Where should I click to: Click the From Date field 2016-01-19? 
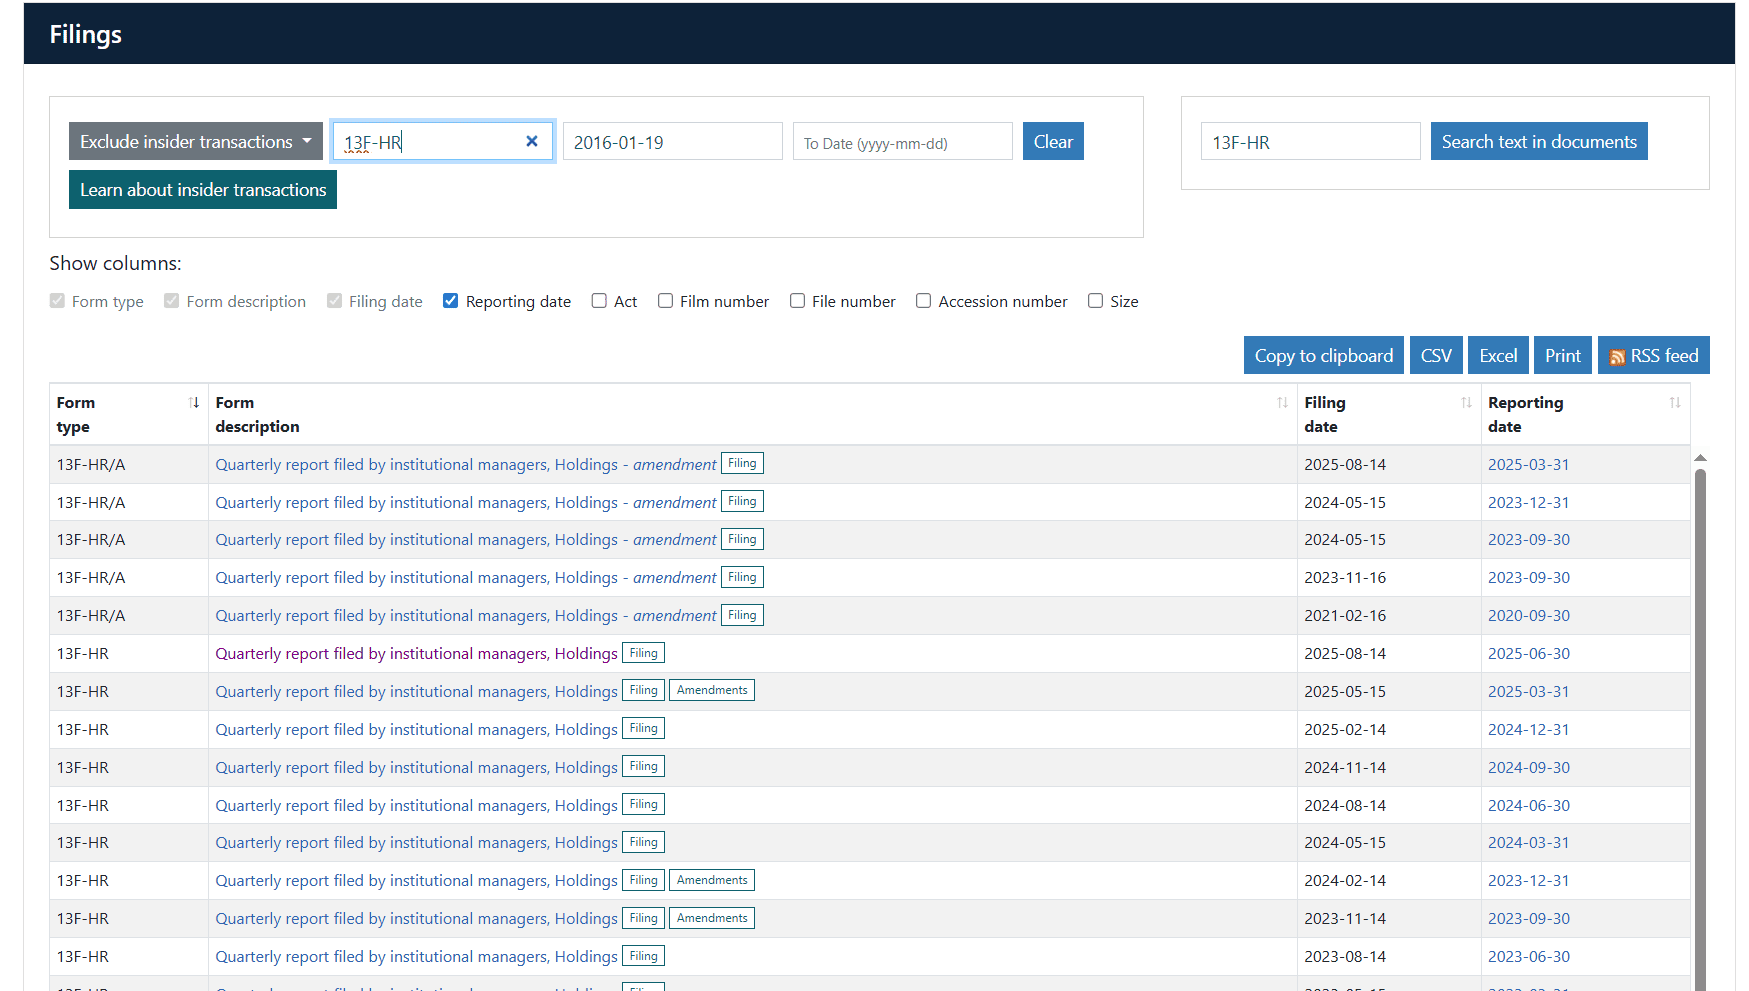tap(672, 141)
